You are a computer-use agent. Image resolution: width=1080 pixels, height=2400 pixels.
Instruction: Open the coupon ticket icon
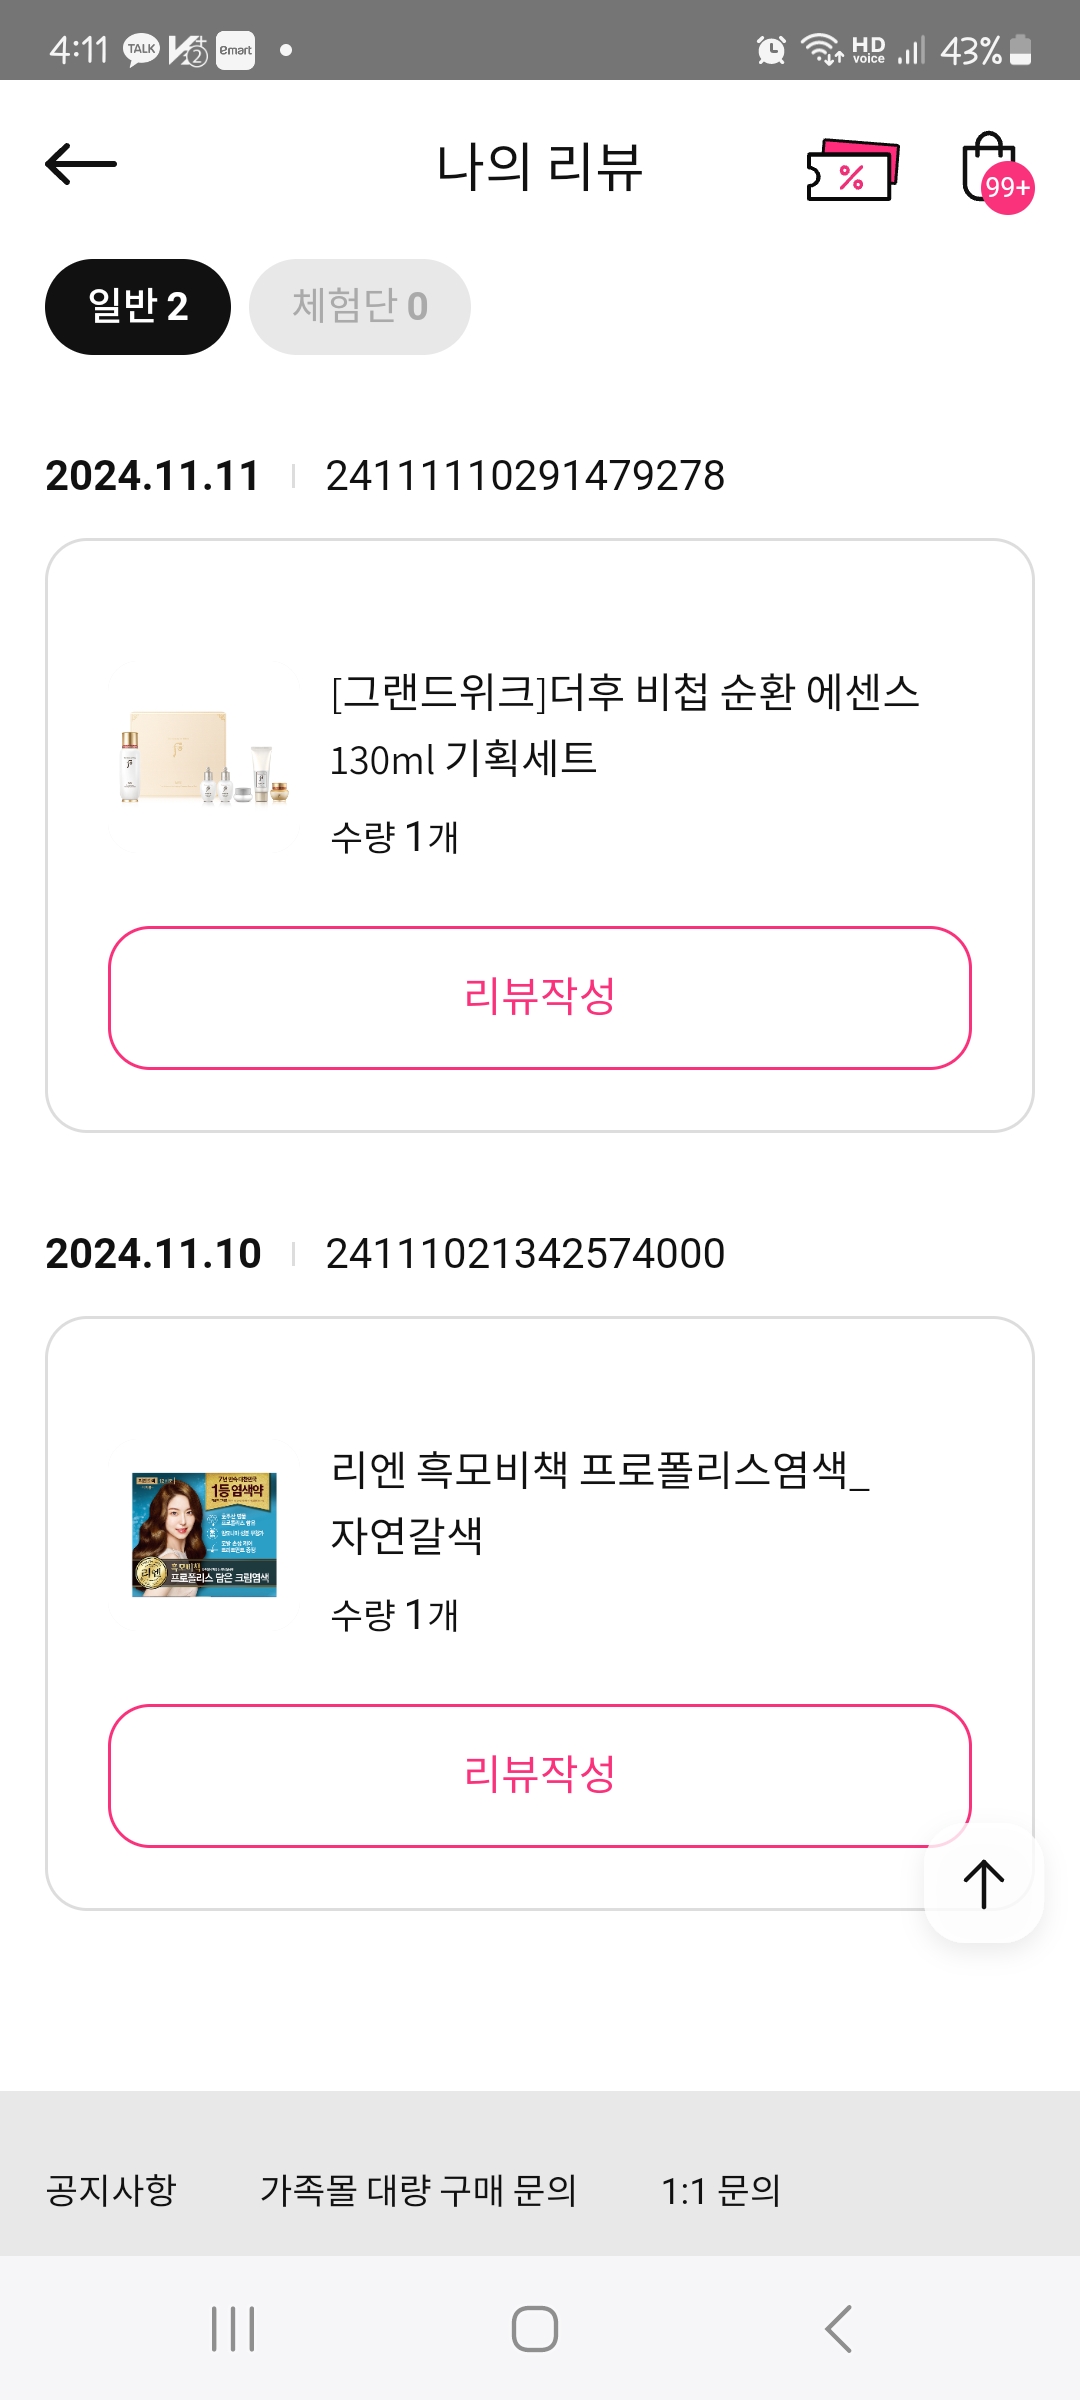click(x=852, y=171)
